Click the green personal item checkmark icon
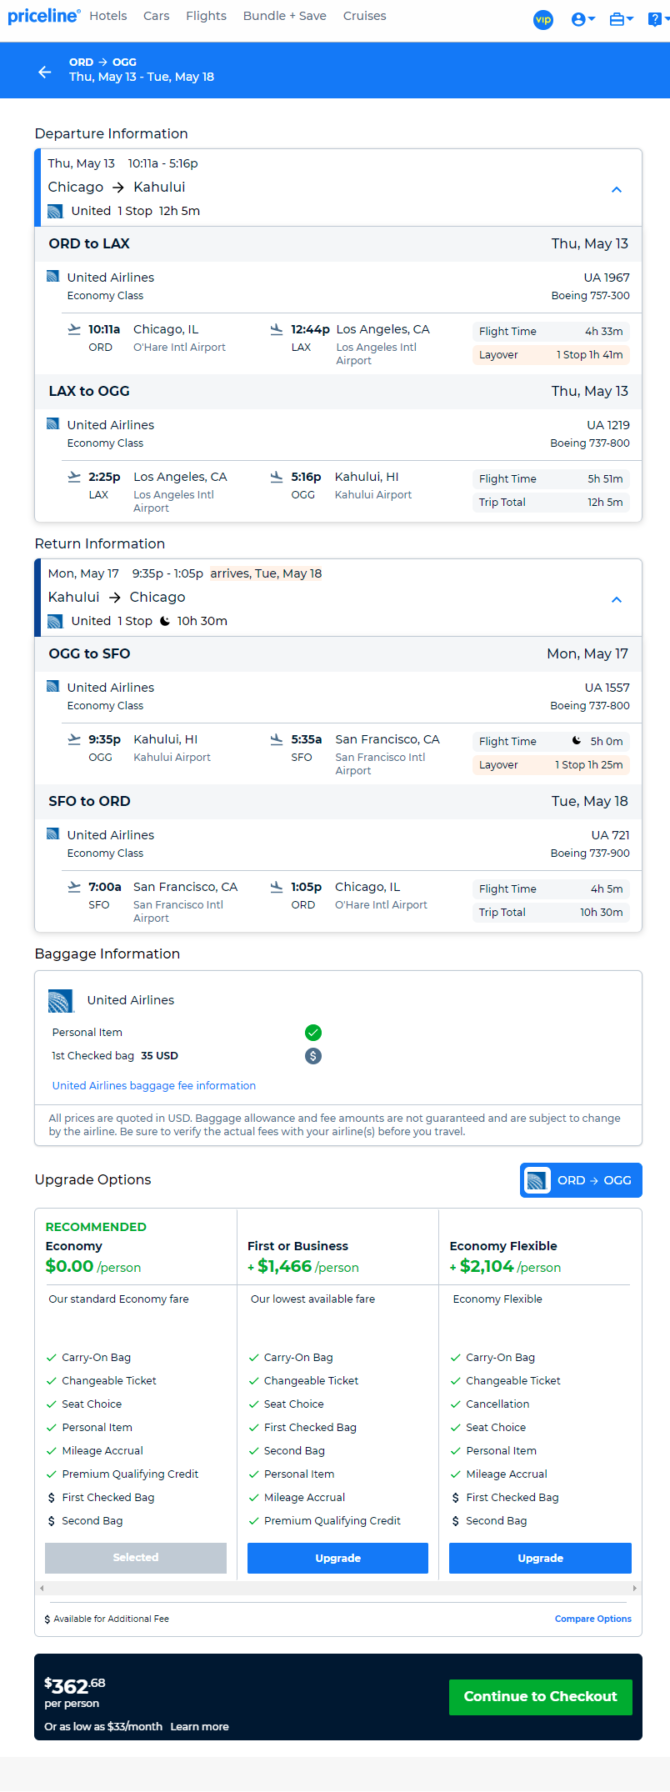The width and height of the screenshot is (670, 1792). pyautogui.click(x=313, y=1033)
